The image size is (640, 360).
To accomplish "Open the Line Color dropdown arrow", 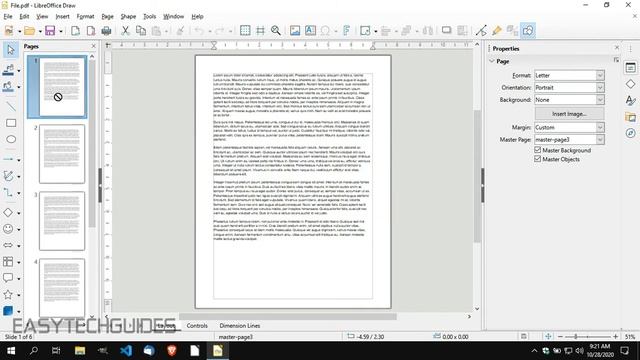I will 19,71.
